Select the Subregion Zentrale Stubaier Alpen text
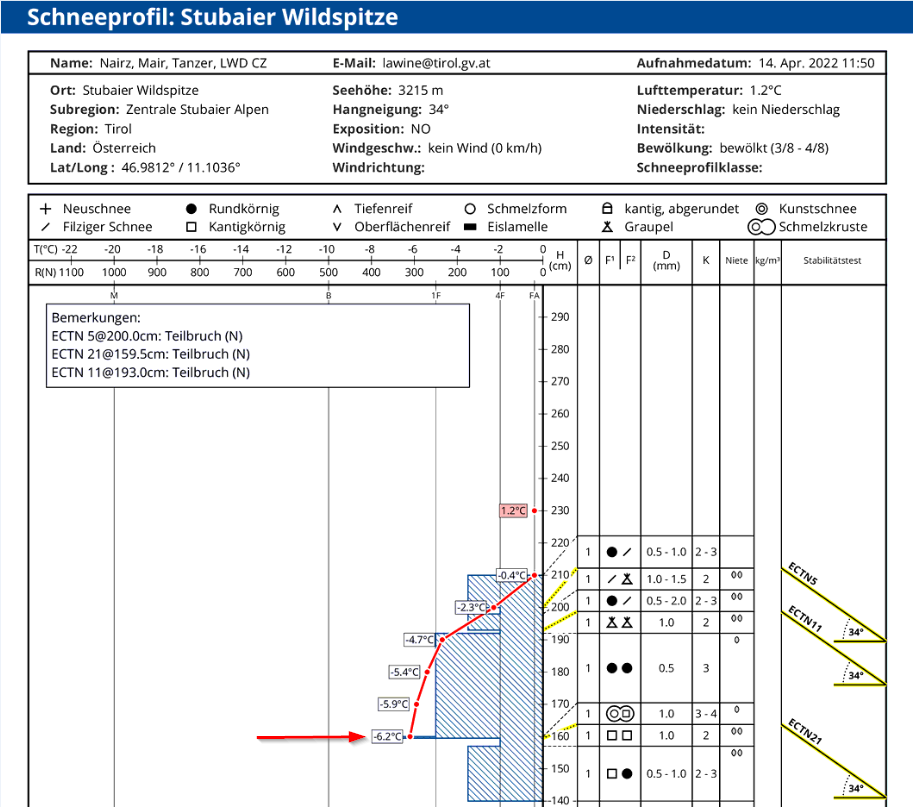The width and height of the screenshot is (913, 807). point(197,109)
